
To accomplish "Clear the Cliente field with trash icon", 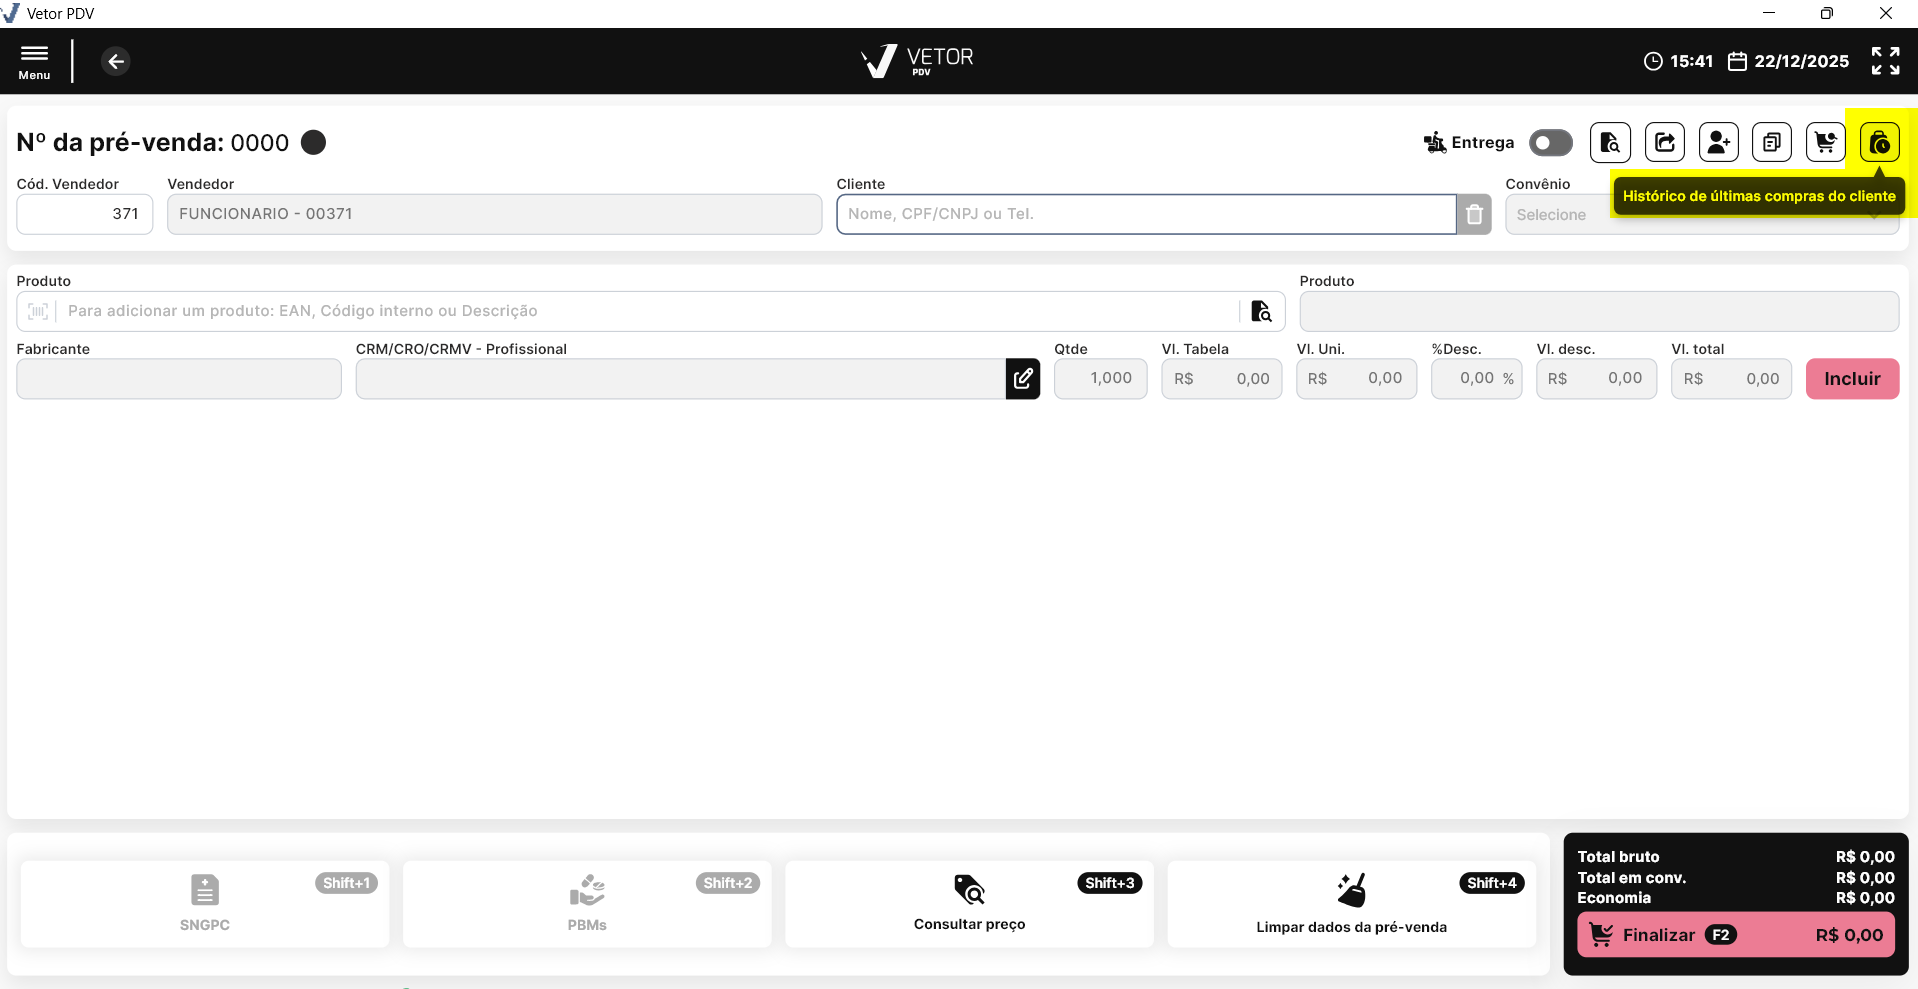I will [1474, 214].
